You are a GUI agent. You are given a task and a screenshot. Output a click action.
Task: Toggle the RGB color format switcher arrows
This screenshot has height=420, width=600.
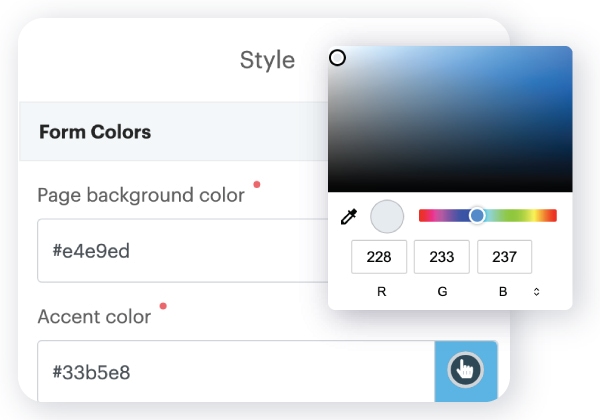[537, 292]
